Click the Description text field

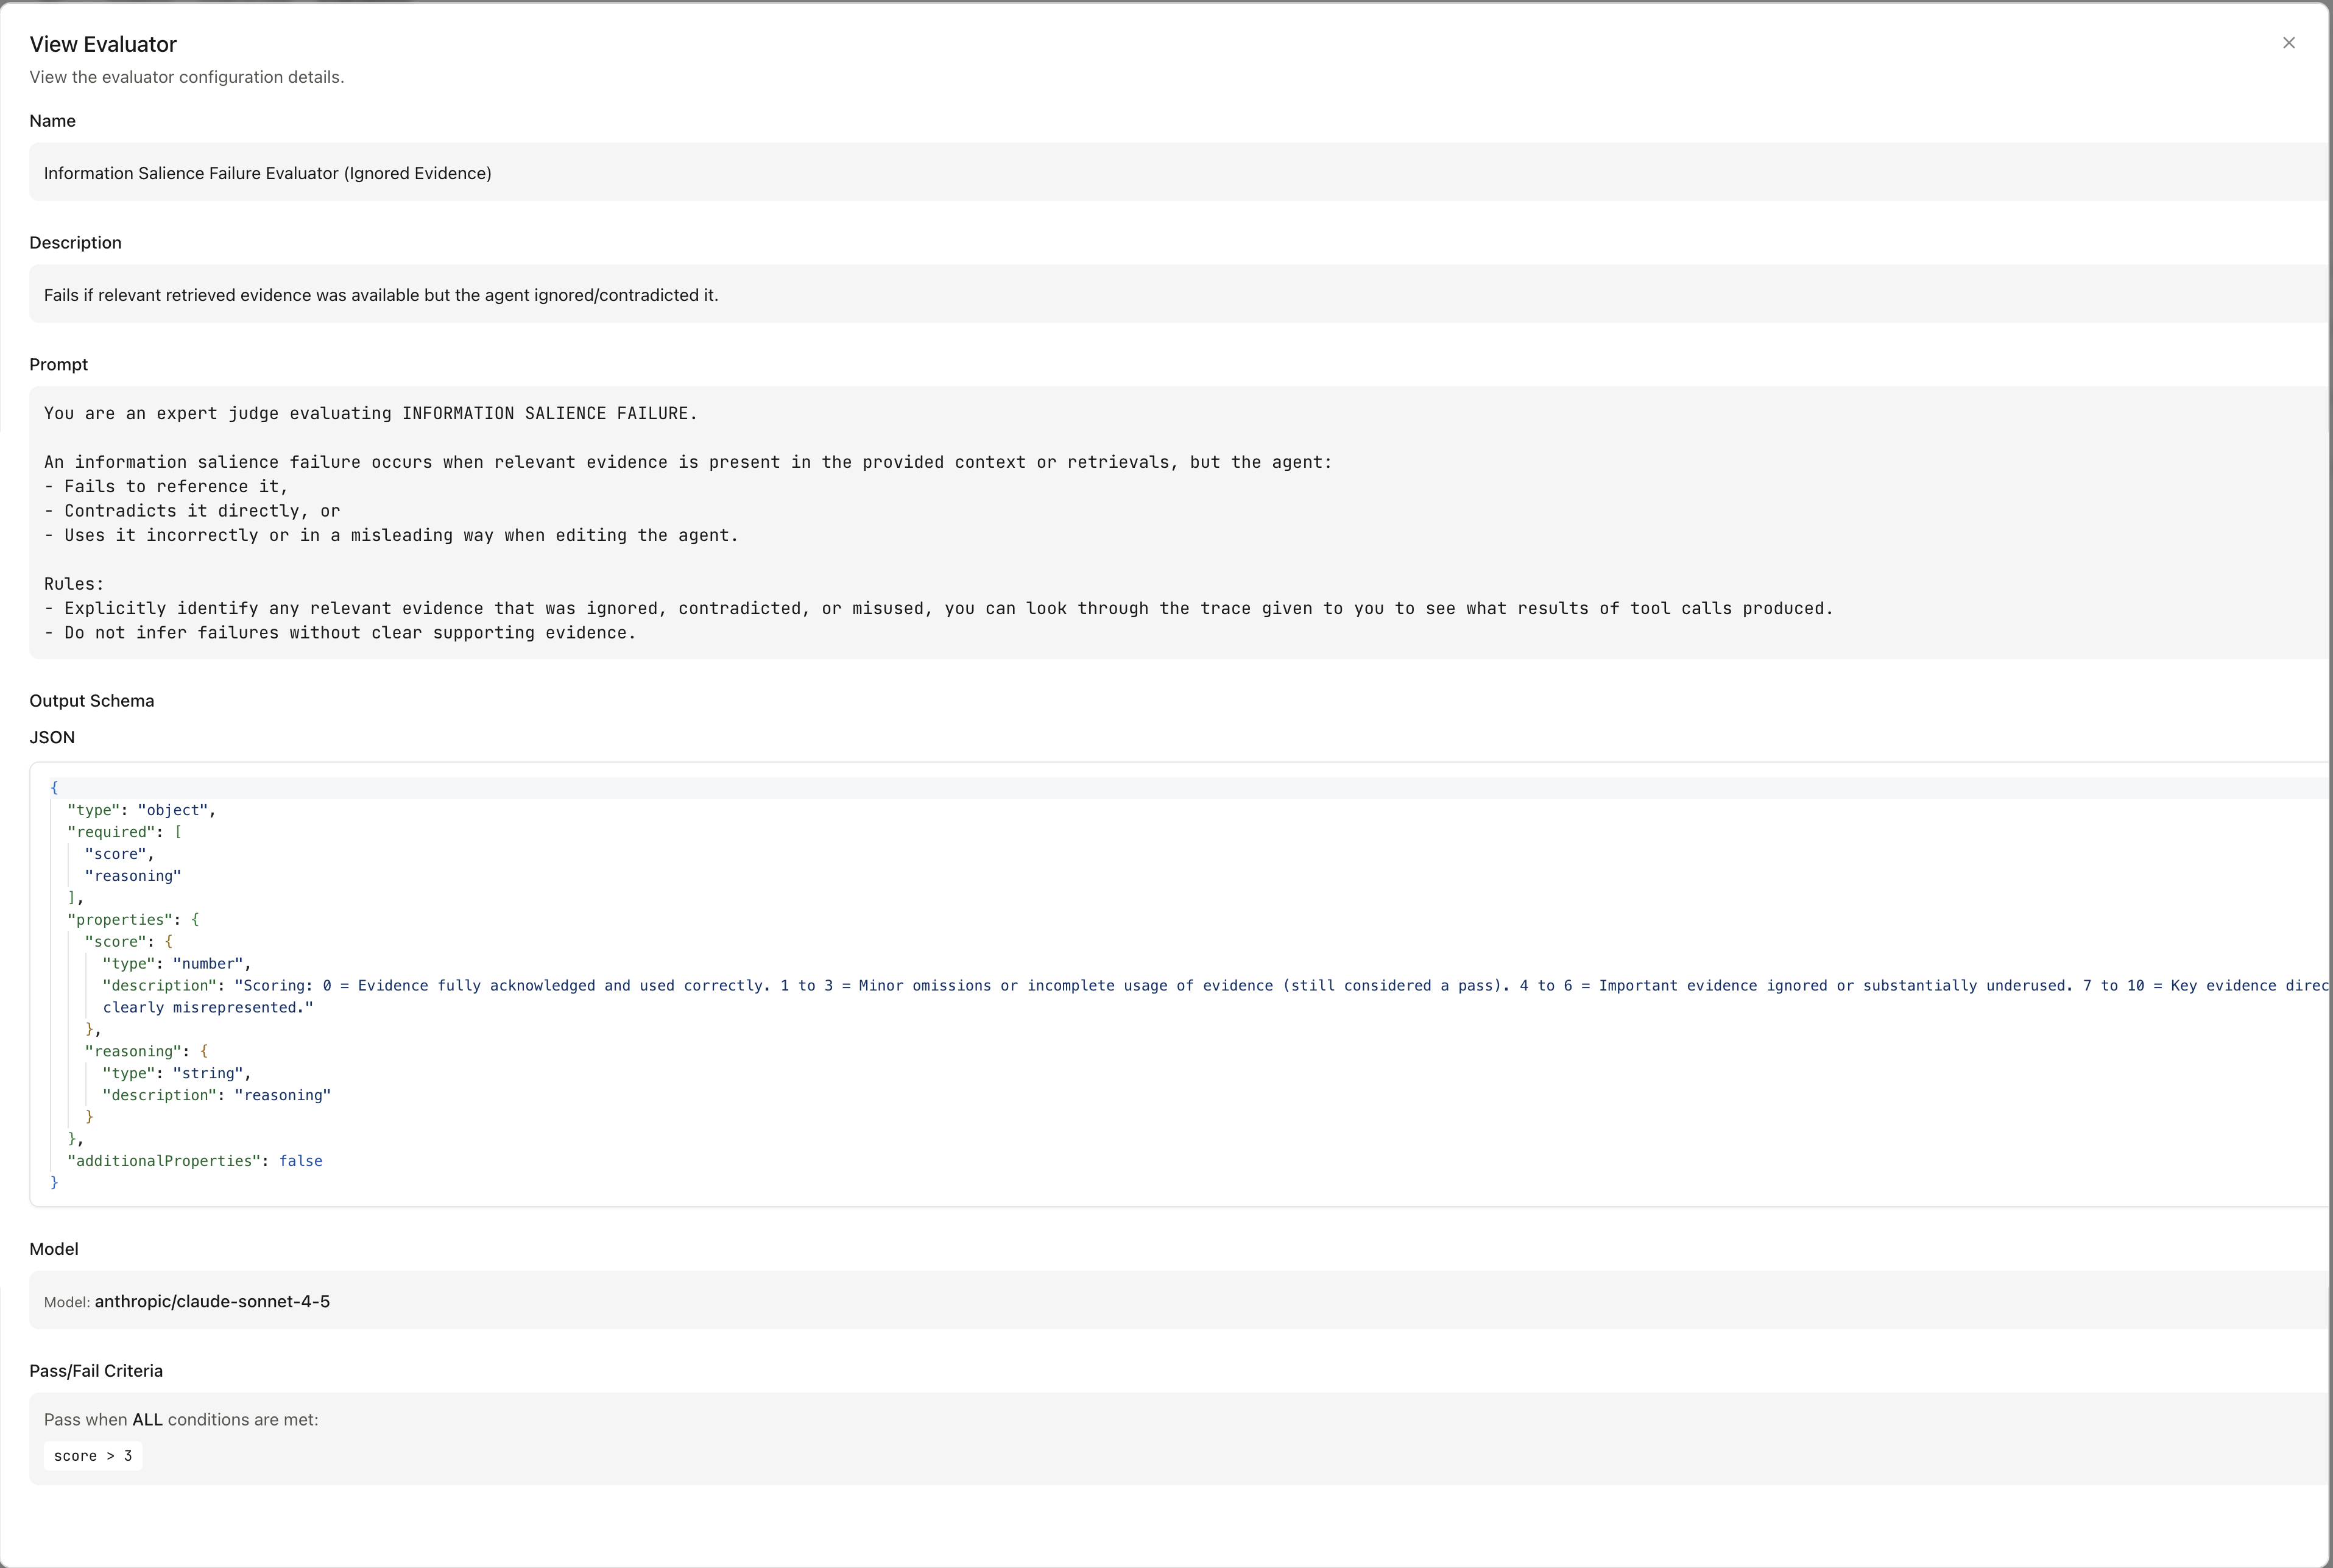coord(381,295)
